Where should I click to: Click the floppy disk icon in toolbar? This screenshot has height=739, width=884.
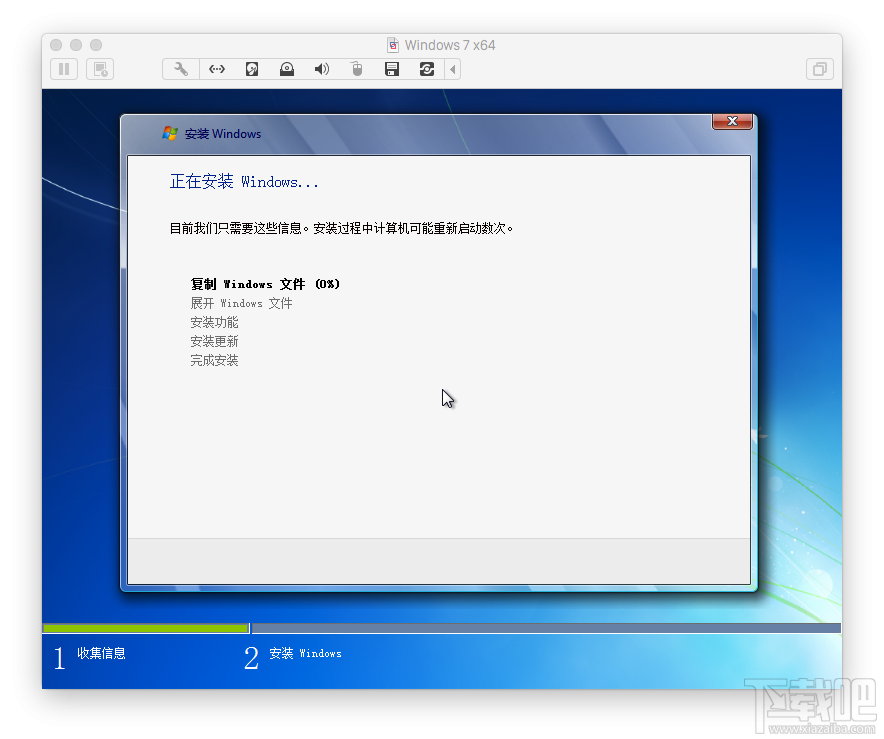coord(392,69)
